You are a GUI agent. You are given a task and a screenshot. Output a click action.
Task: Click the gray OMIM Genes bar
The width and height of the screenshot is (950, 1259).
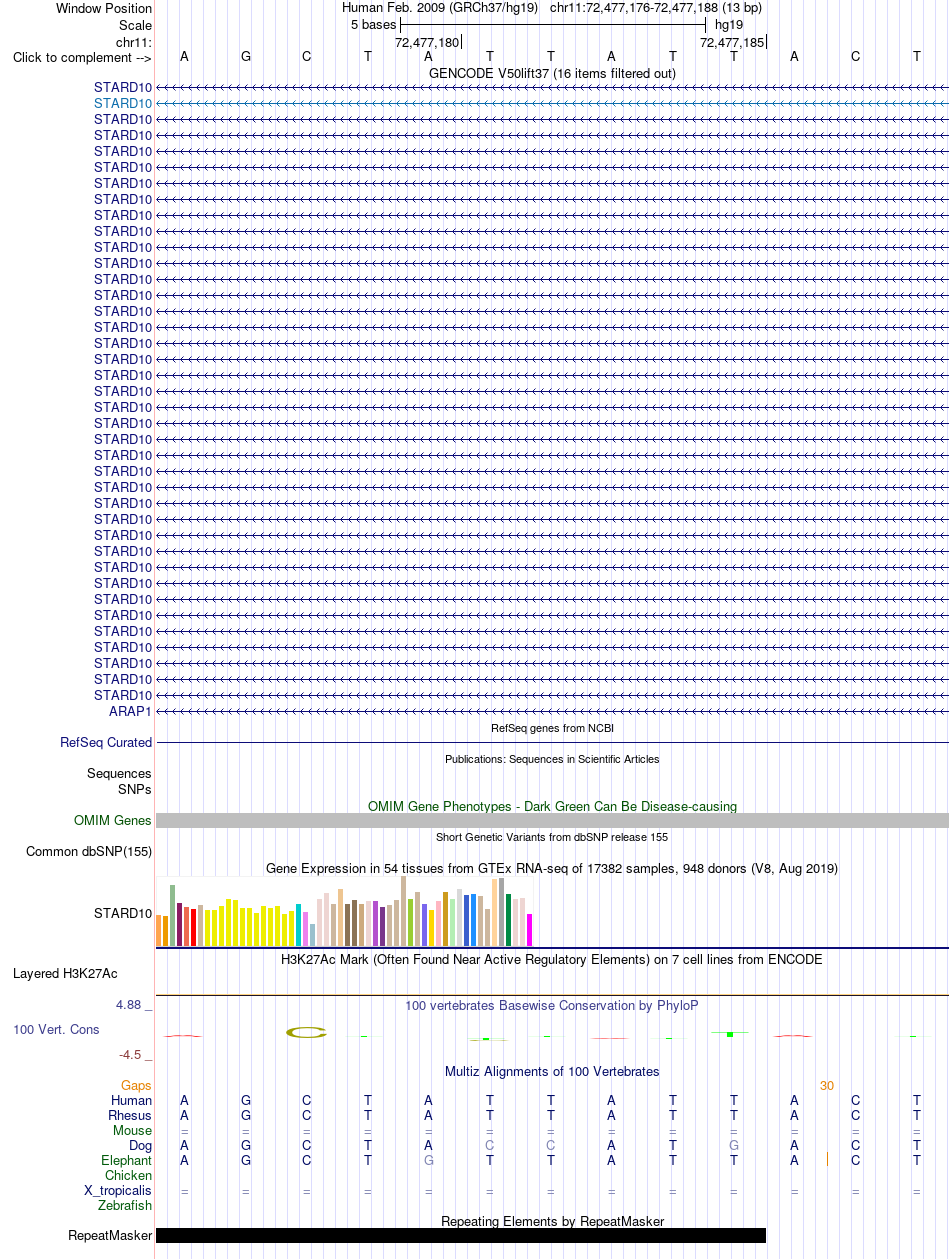(x=552, y=821)
